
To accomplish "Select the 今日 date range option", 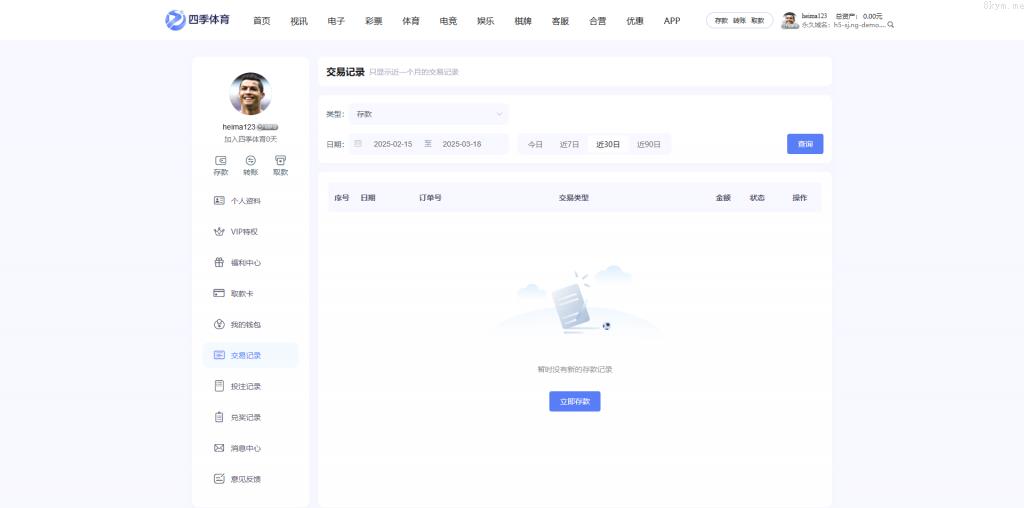I will point(535,144).
